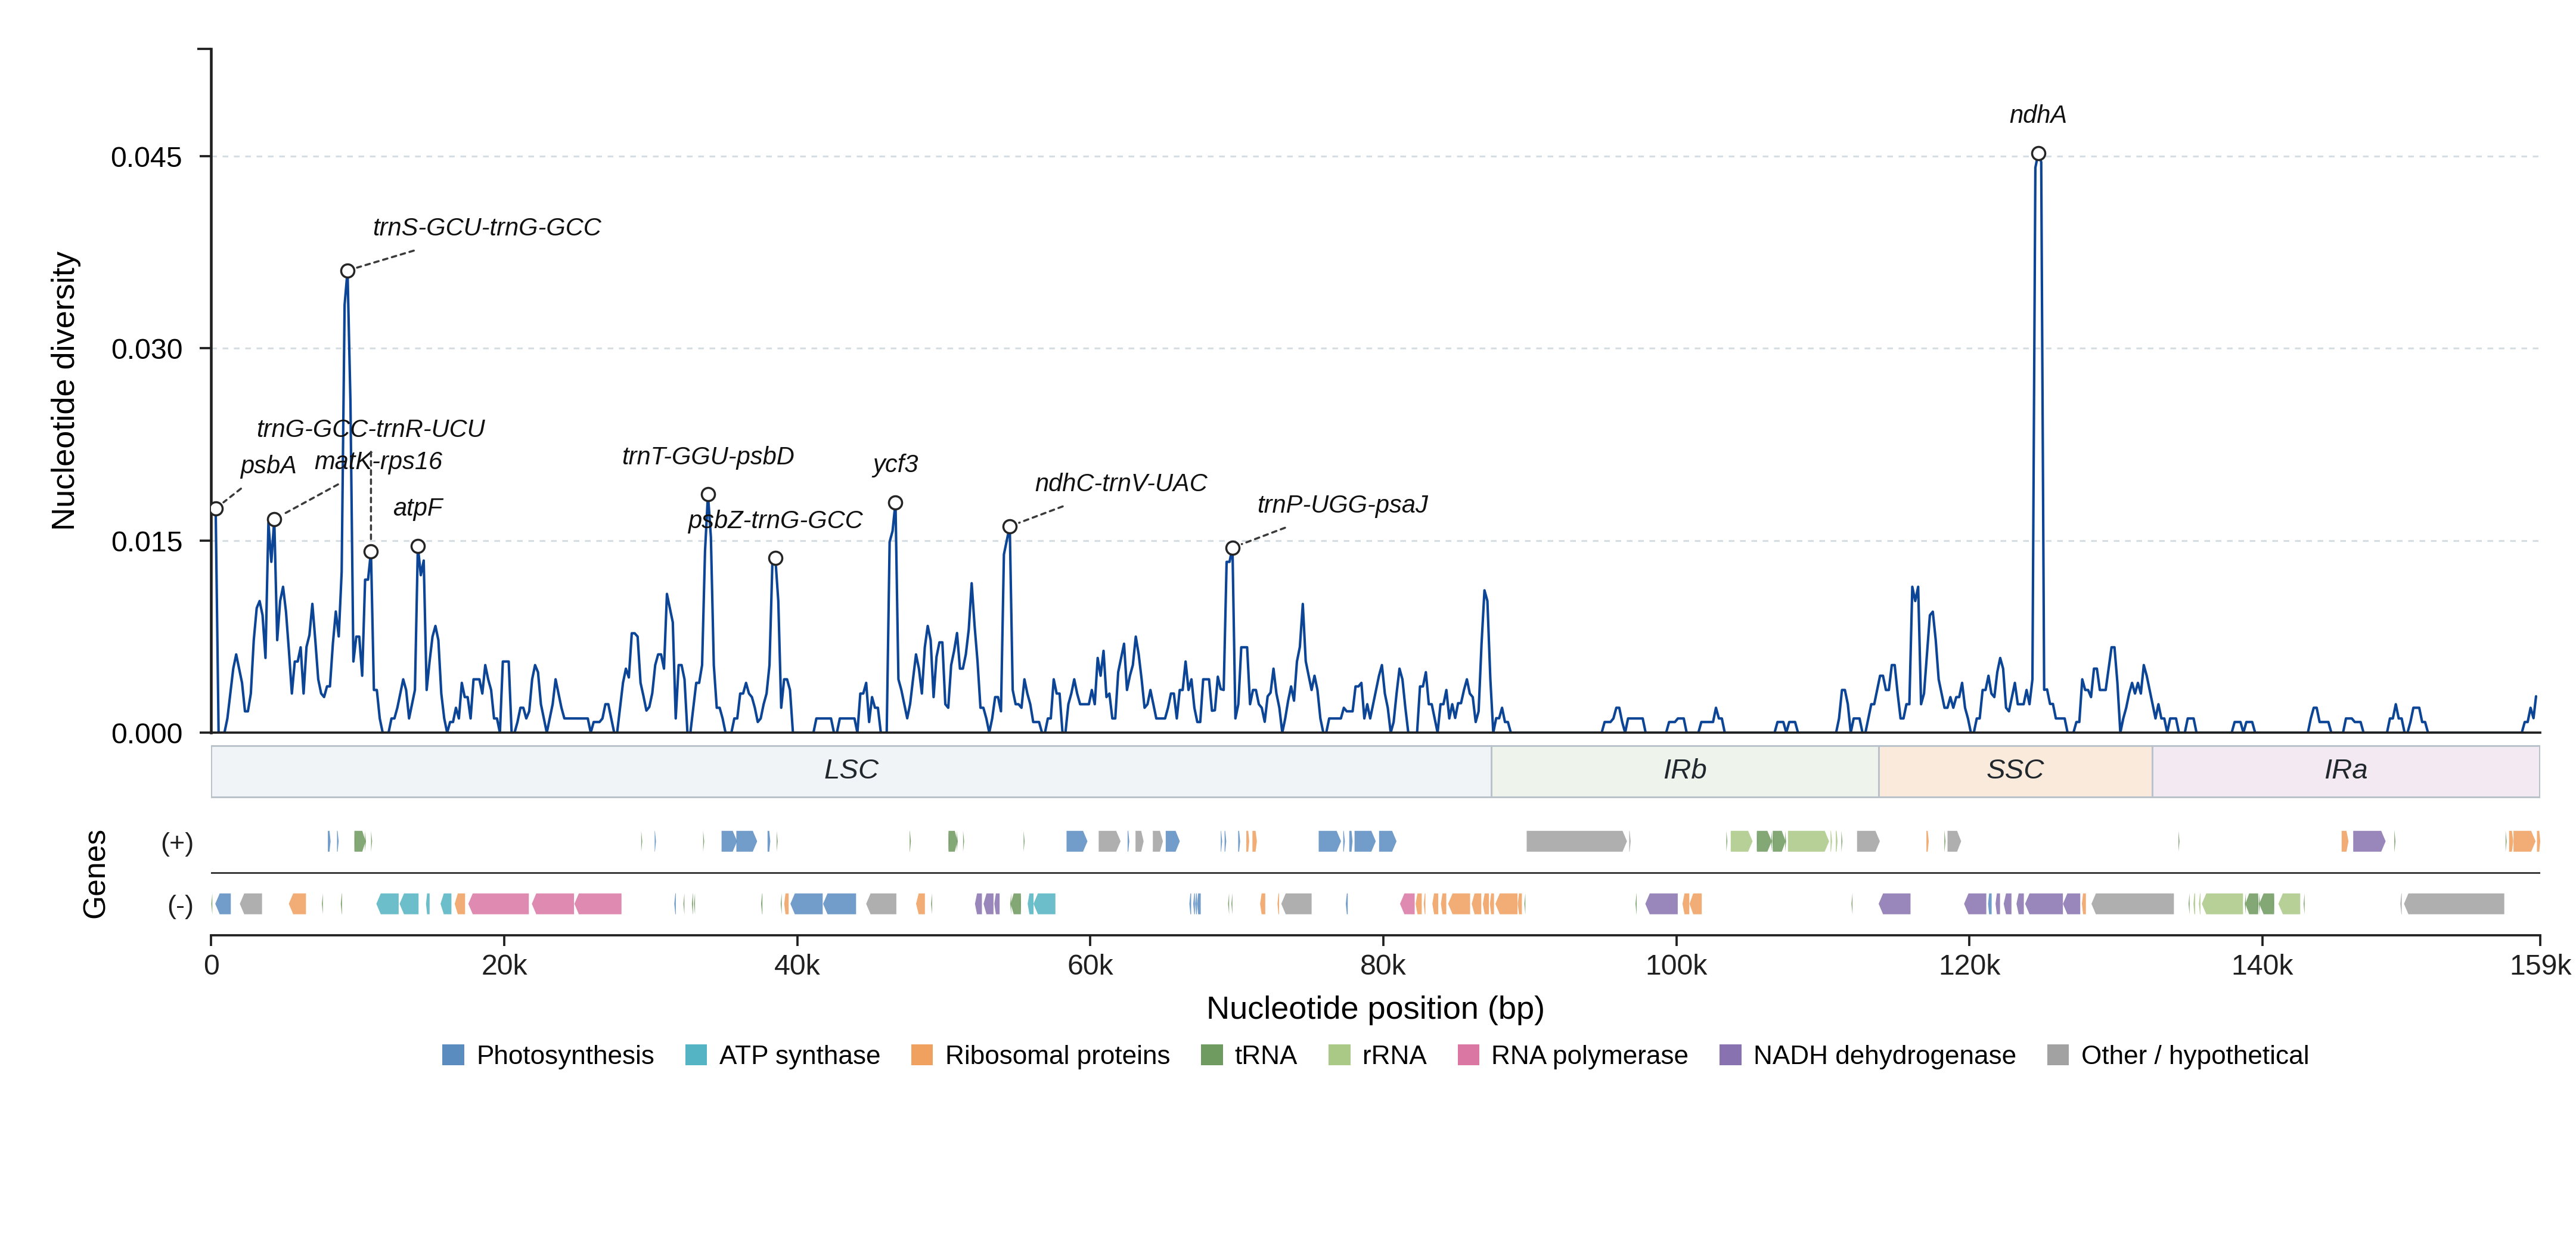Viewport: 2576px width, 1253px height.
Task: Click the ATP synthase legend swatch
Action: pyautogui.click(x=696, y=1055)
